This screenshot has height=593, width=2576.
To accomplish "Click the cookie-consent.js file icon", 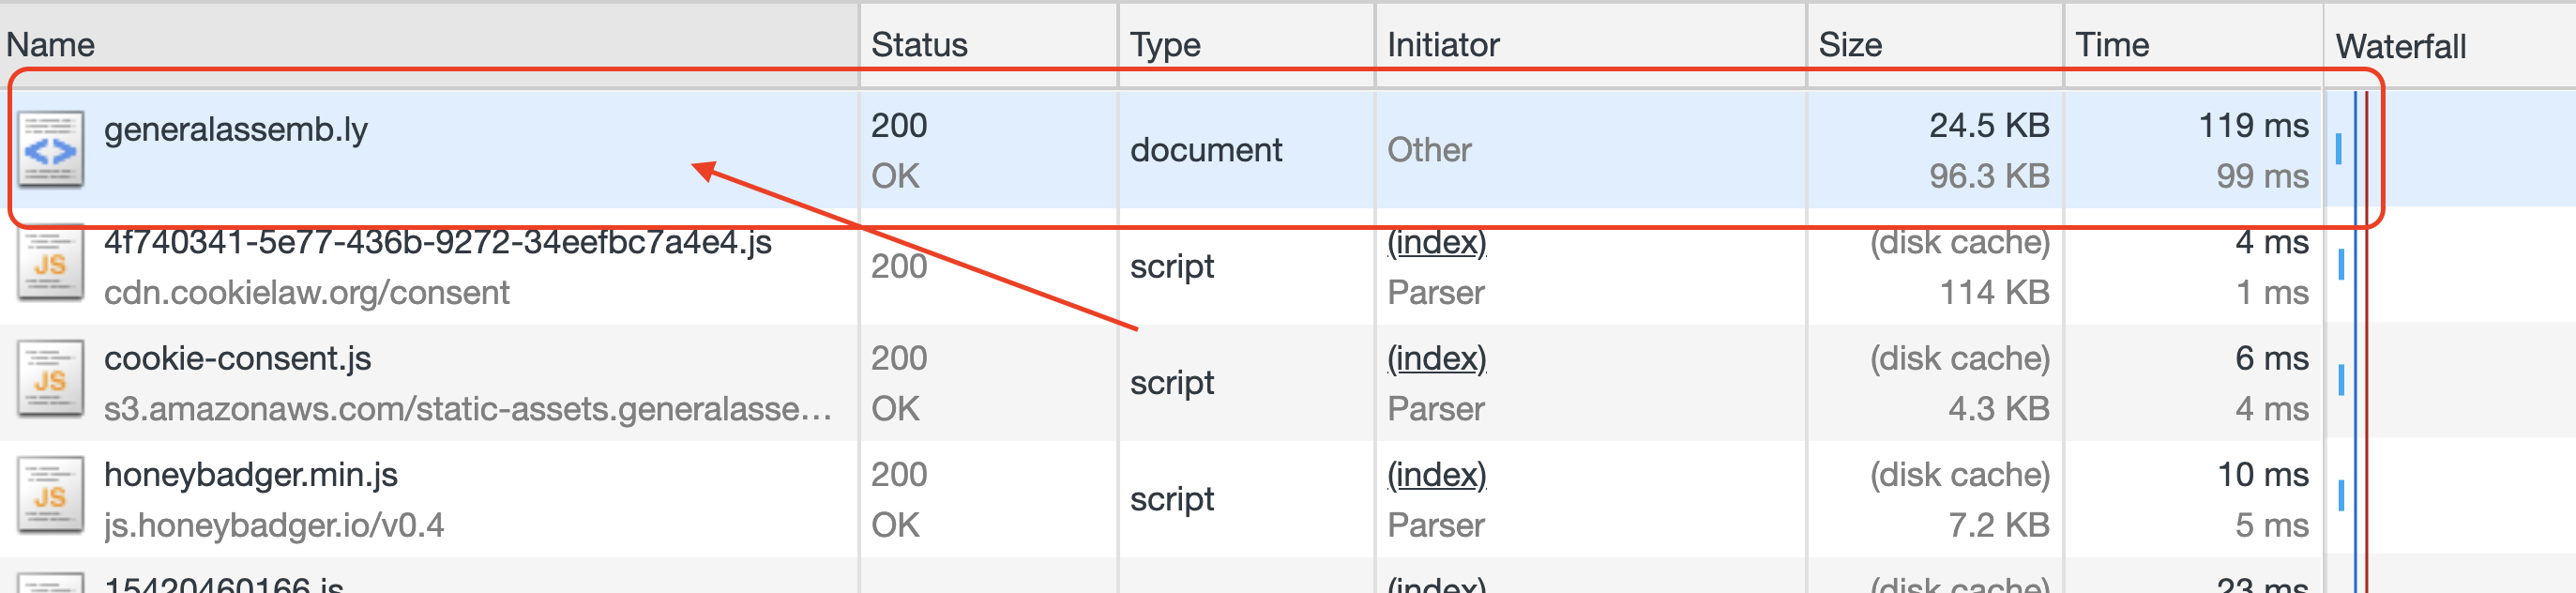I will click(x=50, y=382).
